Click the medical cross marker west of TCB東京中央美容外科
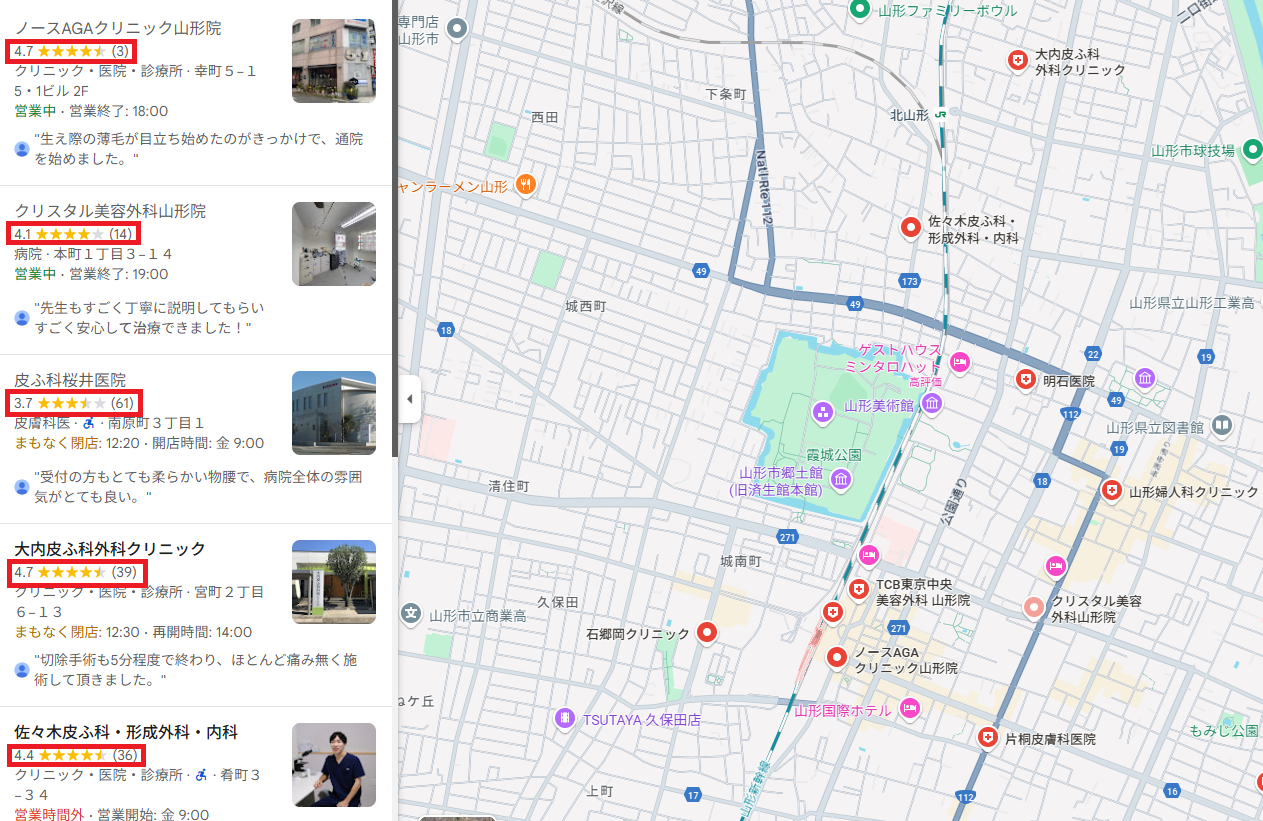Screen dimensions: 1263x821 point(832,611)
